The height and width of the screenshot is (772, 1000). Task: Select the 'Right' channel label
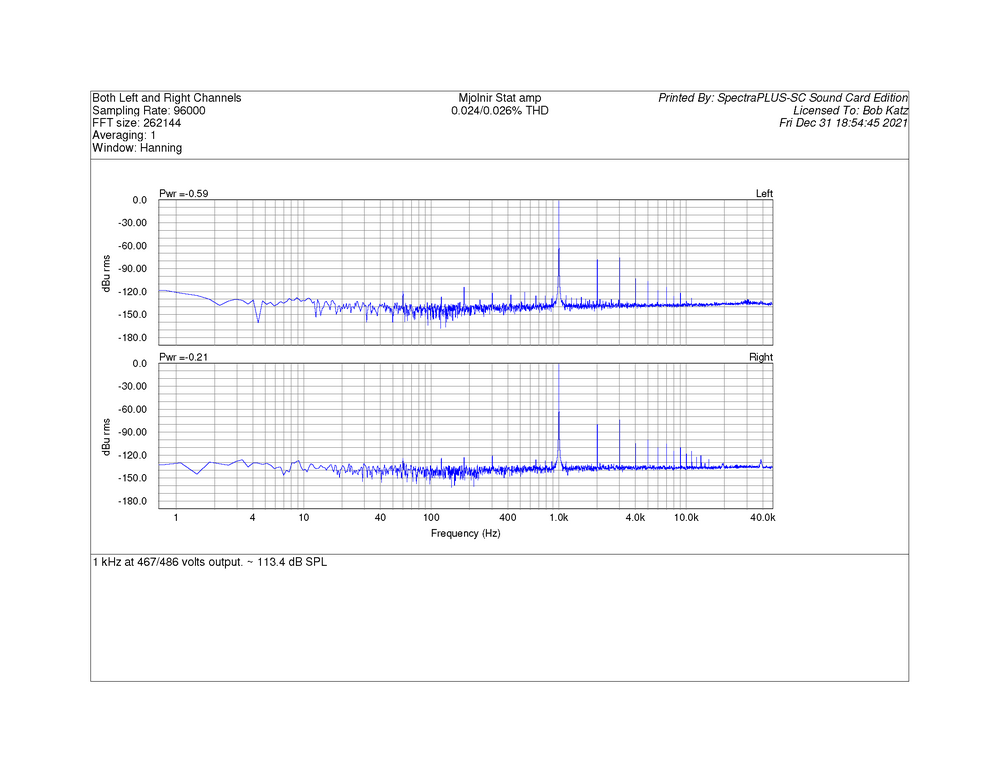click(x=761, y=357)
